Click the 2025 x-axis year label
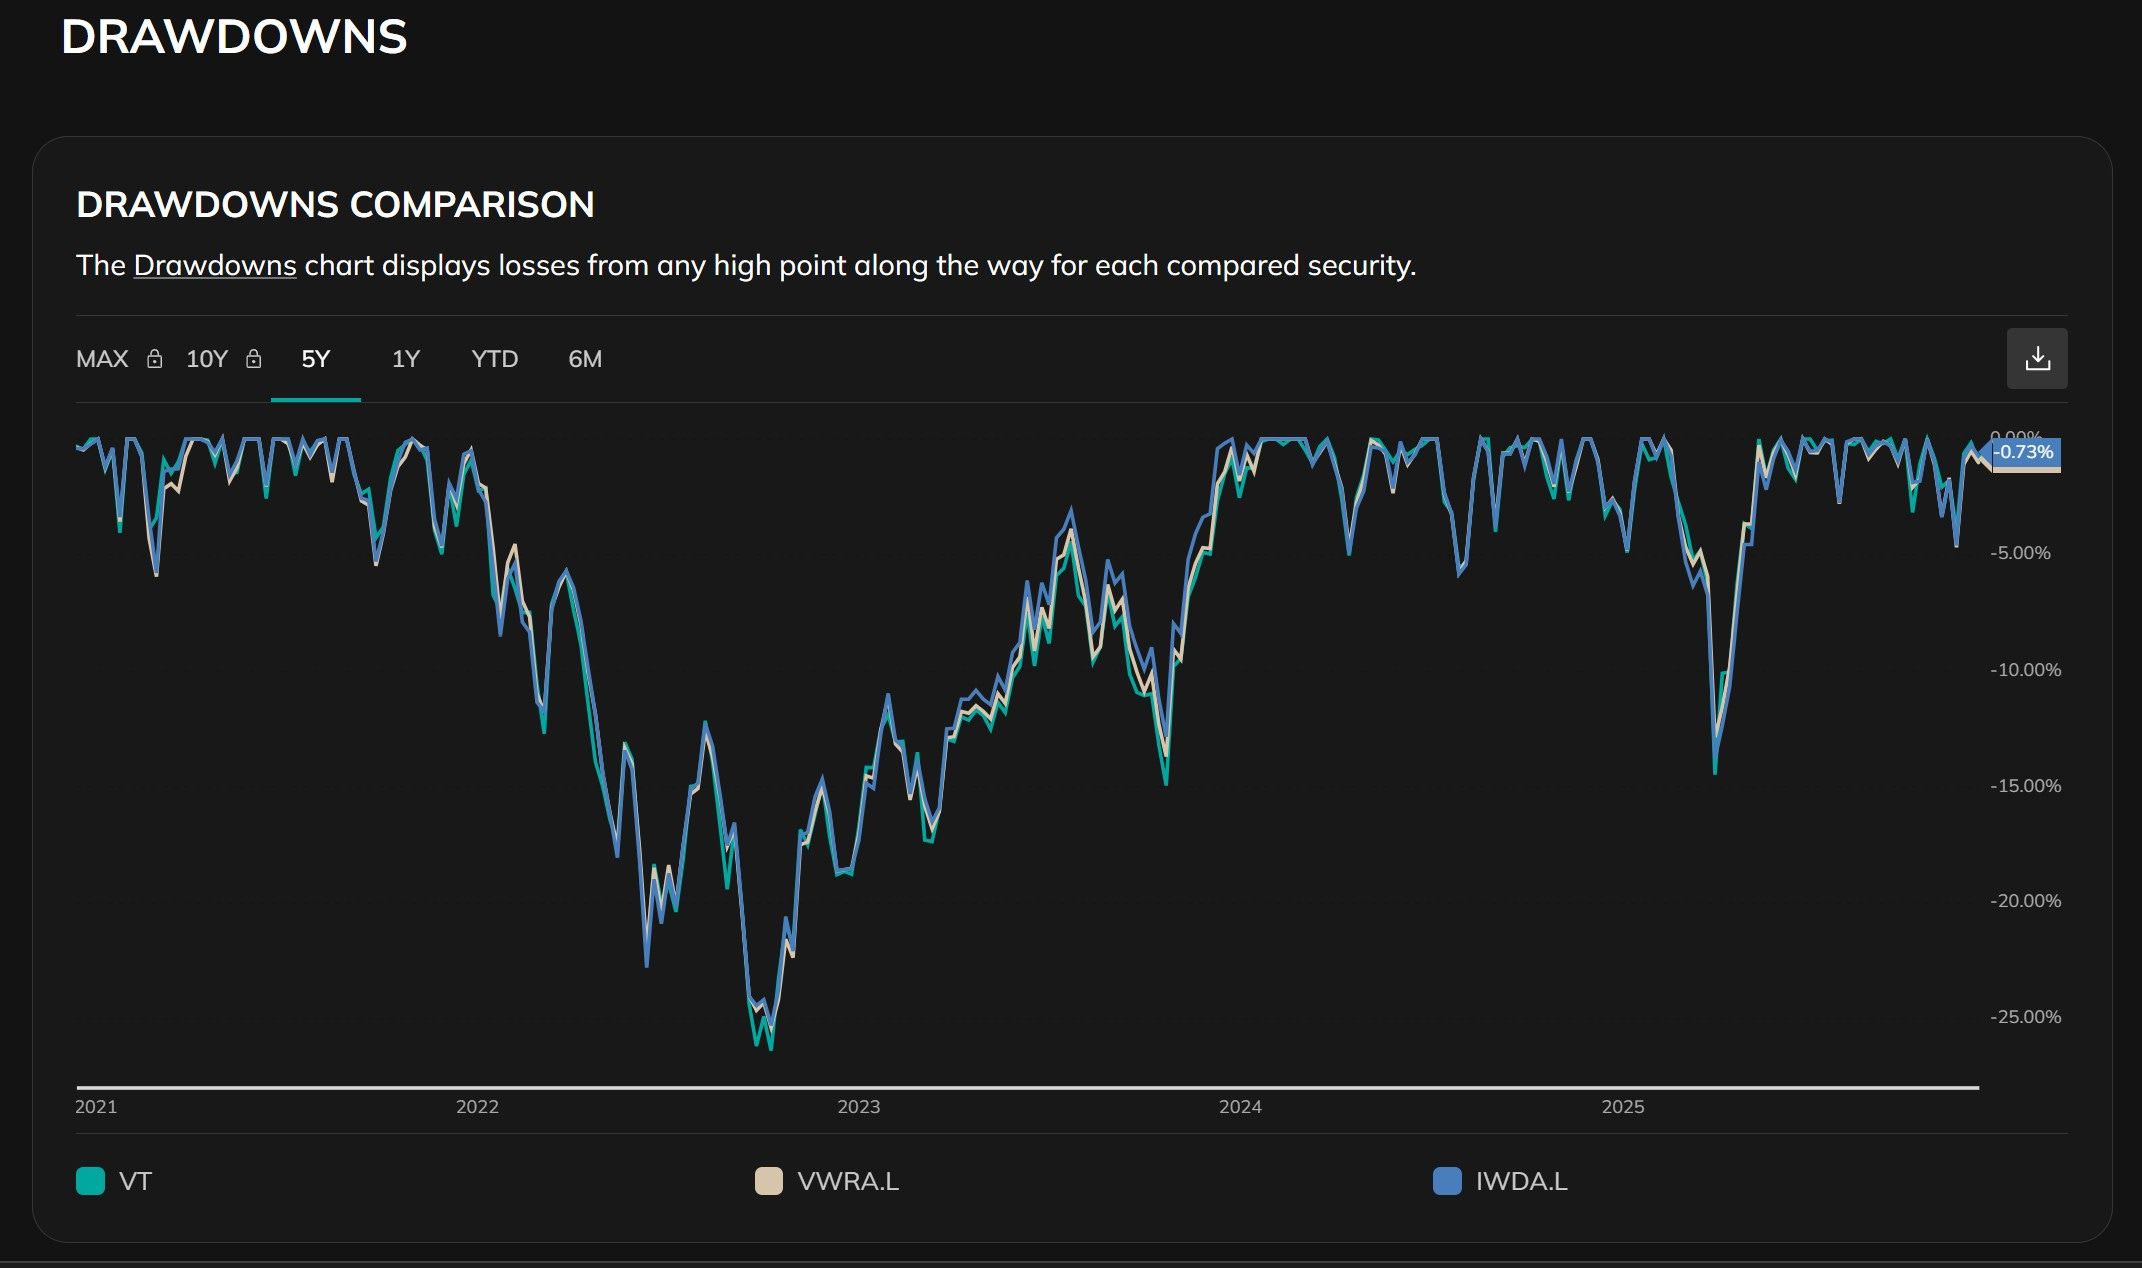Viewport: 2142px width, 1268px height. coord(1622,1107)
